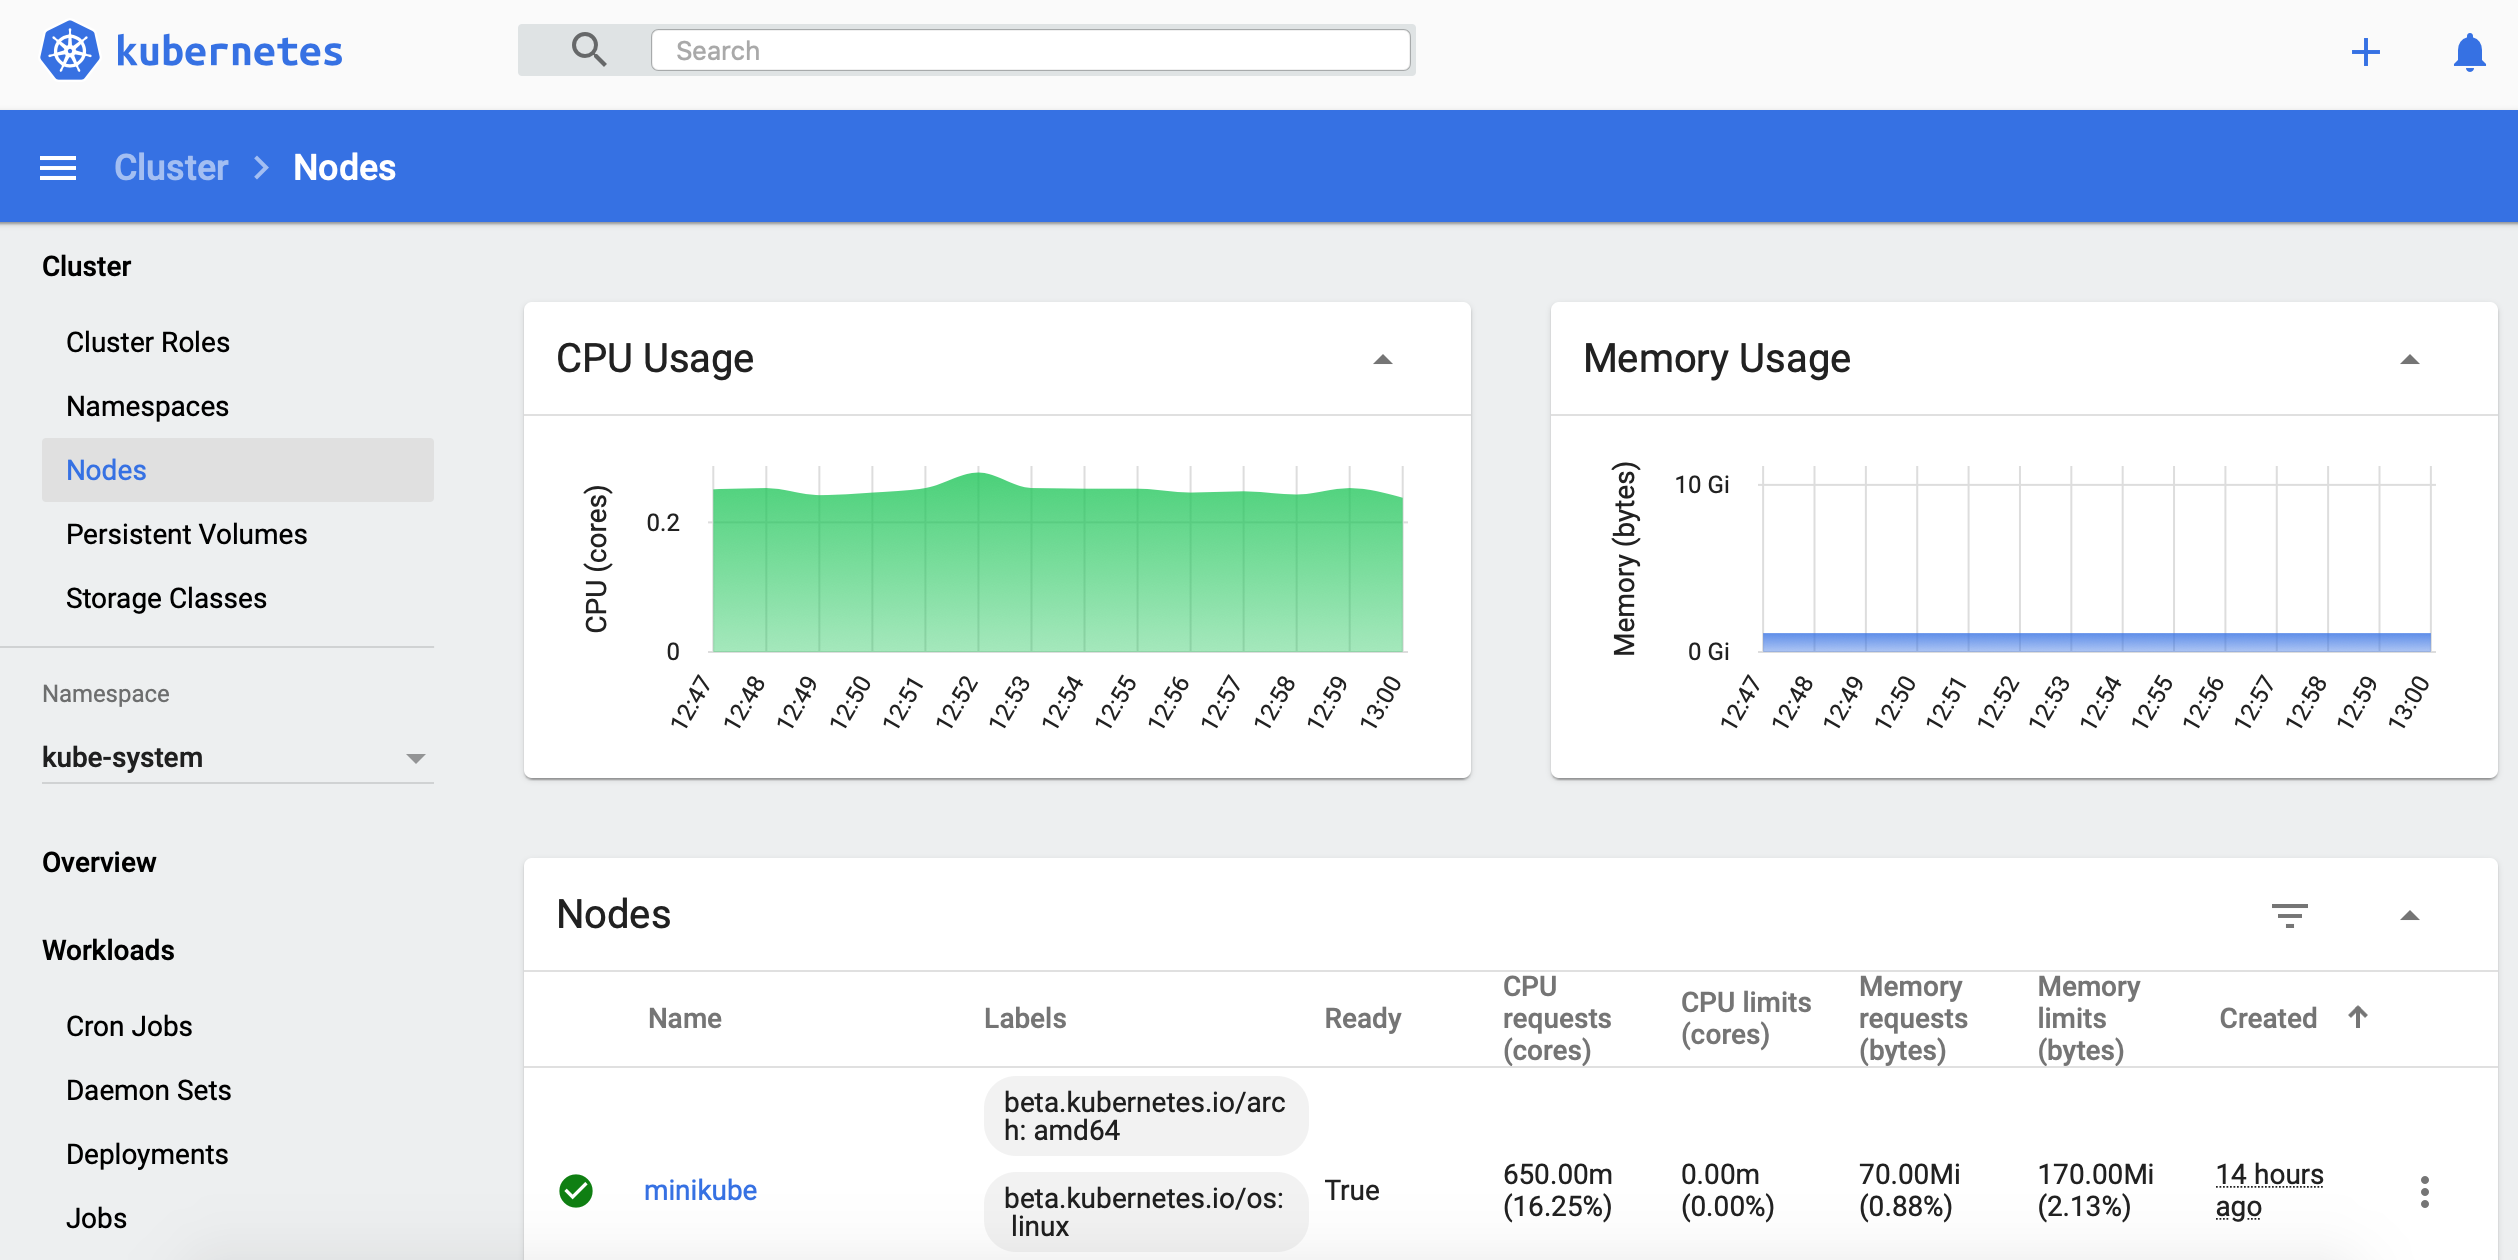Image resolution: width=2518 pixels, height=1260 pixels.
Task: Sort by the Created column header
Action: click(2268, 1018)
